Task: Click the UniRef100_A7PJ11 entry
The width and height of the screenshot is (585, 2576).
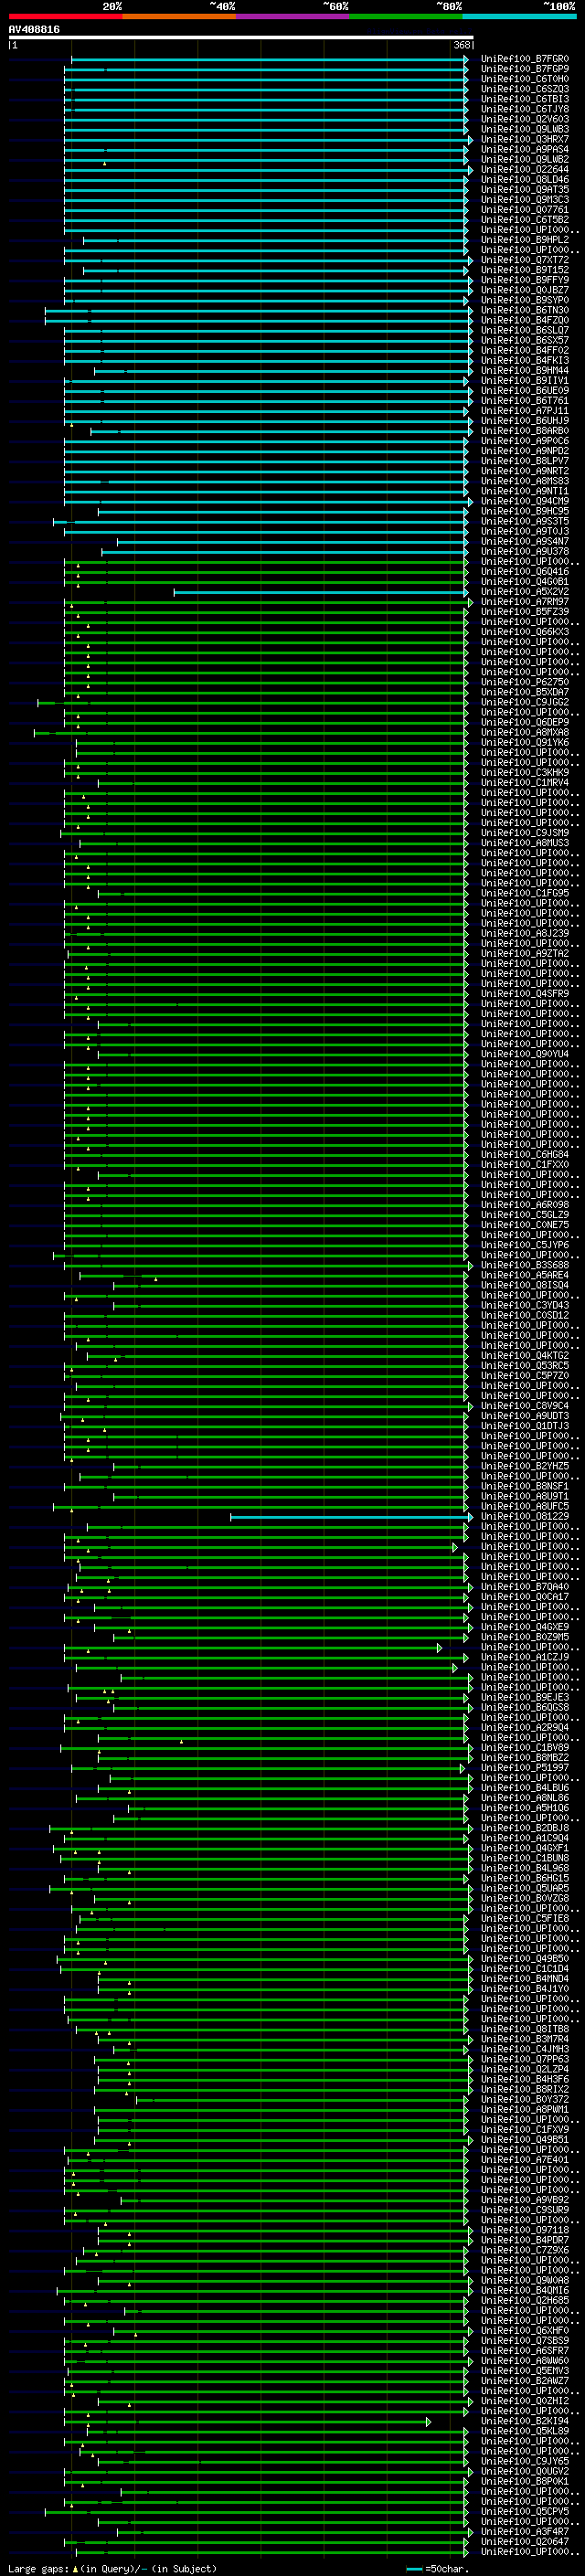Action: [525, 410]
